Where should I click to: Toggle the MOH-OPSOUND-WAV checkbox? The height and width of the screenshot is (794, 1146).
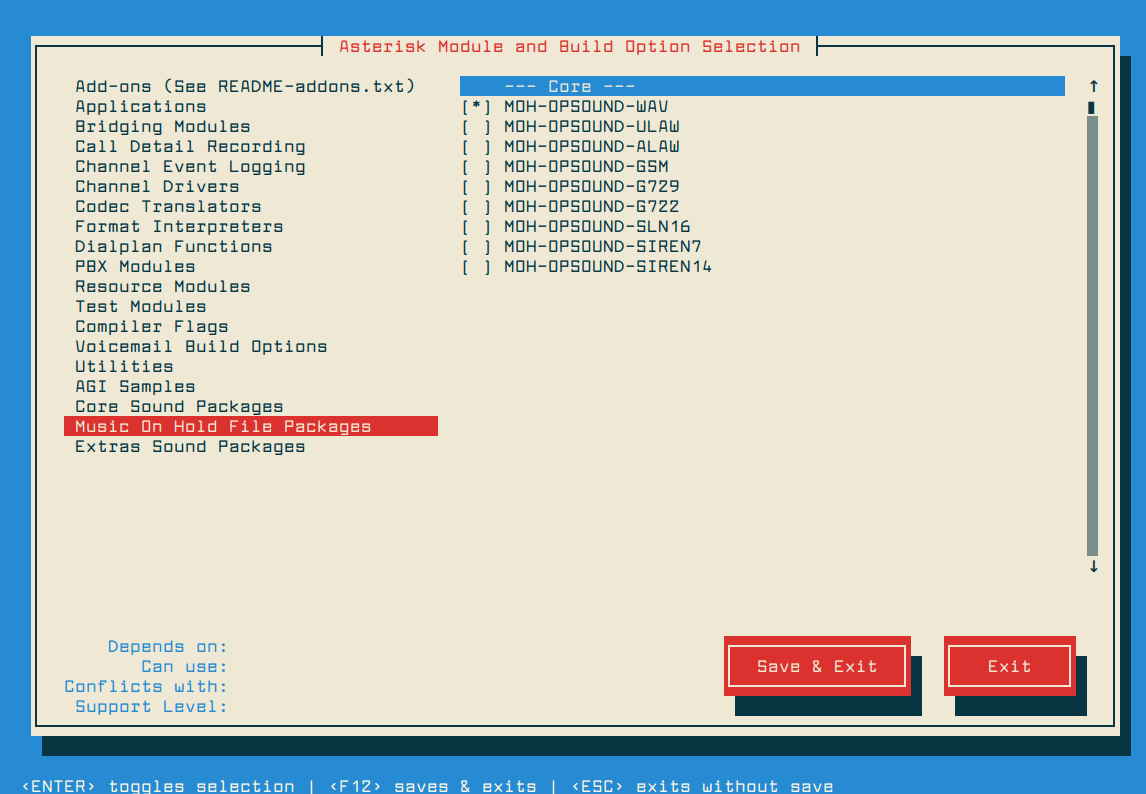(x=476, y=107)
